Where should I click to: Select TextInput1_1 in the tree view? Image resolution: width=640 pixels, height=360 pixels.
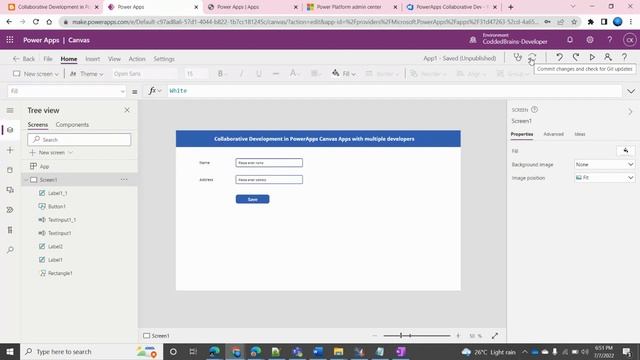62,220
